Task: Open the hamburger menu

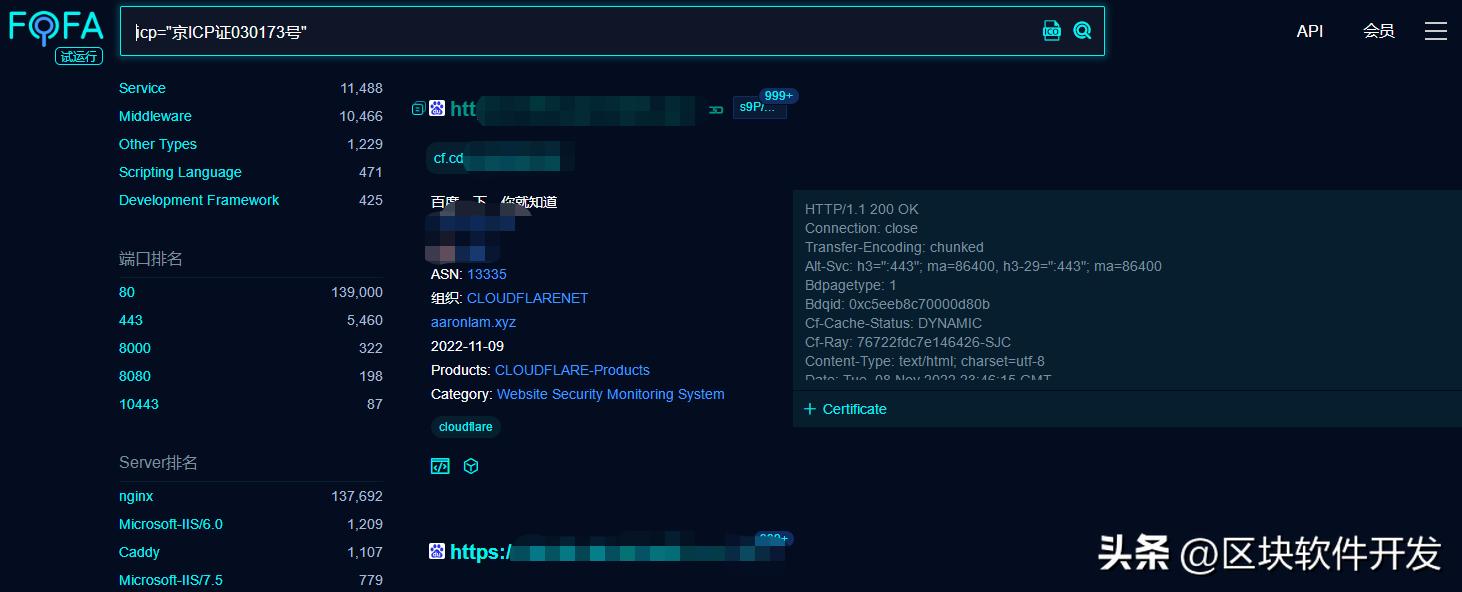Action: point(1436,31)
